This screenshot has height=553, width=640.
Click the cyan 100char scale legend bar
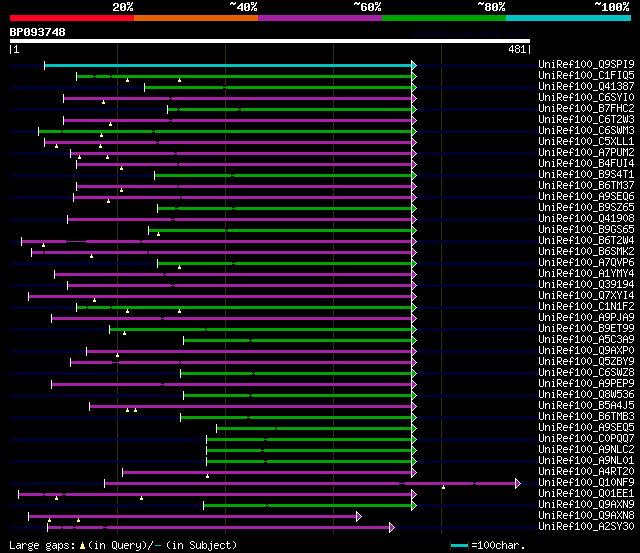pyautogui.click(x=459, y=545)
